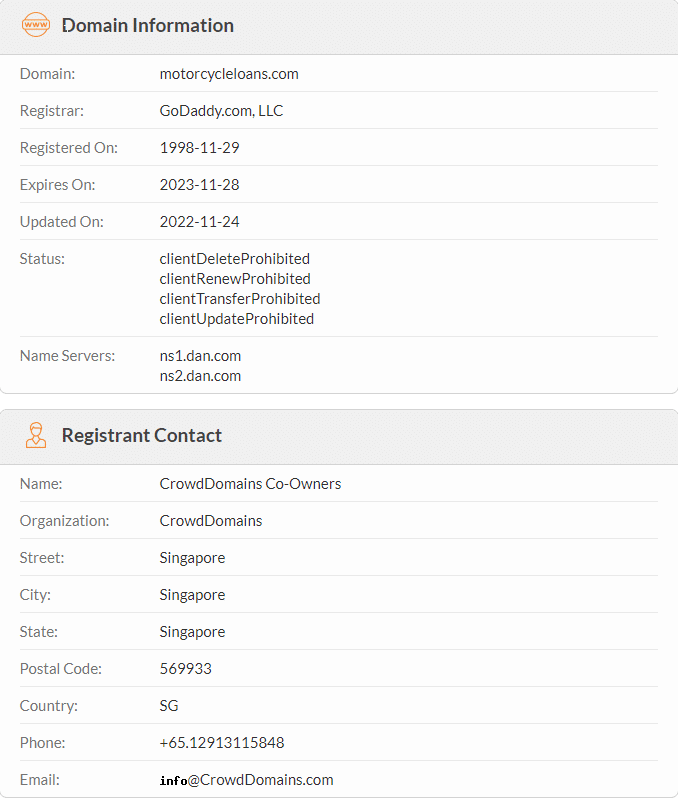Select organization value CrowdDomains

[211, 521]
